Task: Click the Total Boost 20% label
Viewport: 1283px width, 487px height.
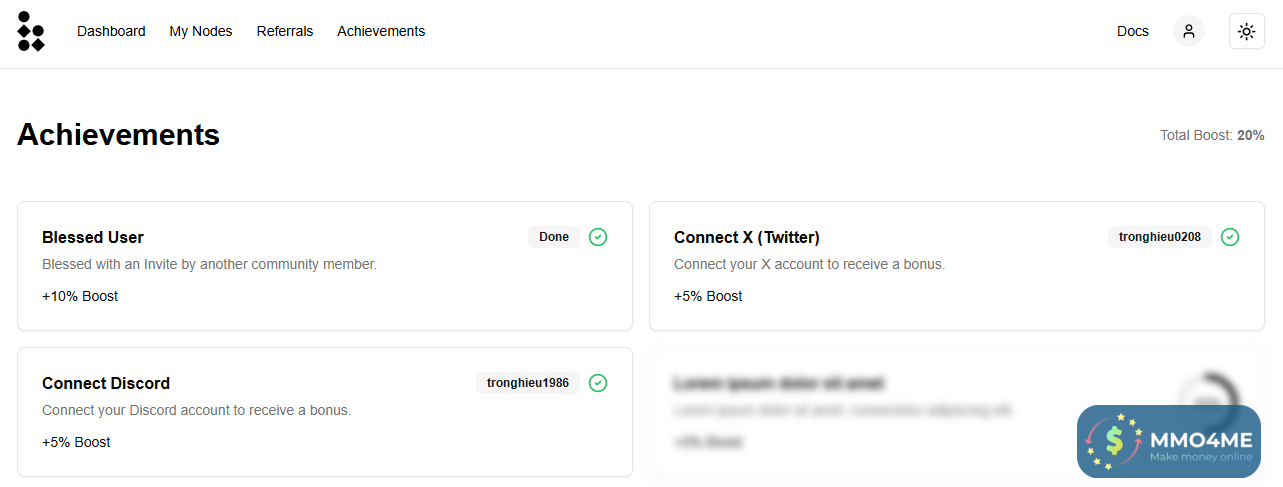Action: (x=1212, y=135)
